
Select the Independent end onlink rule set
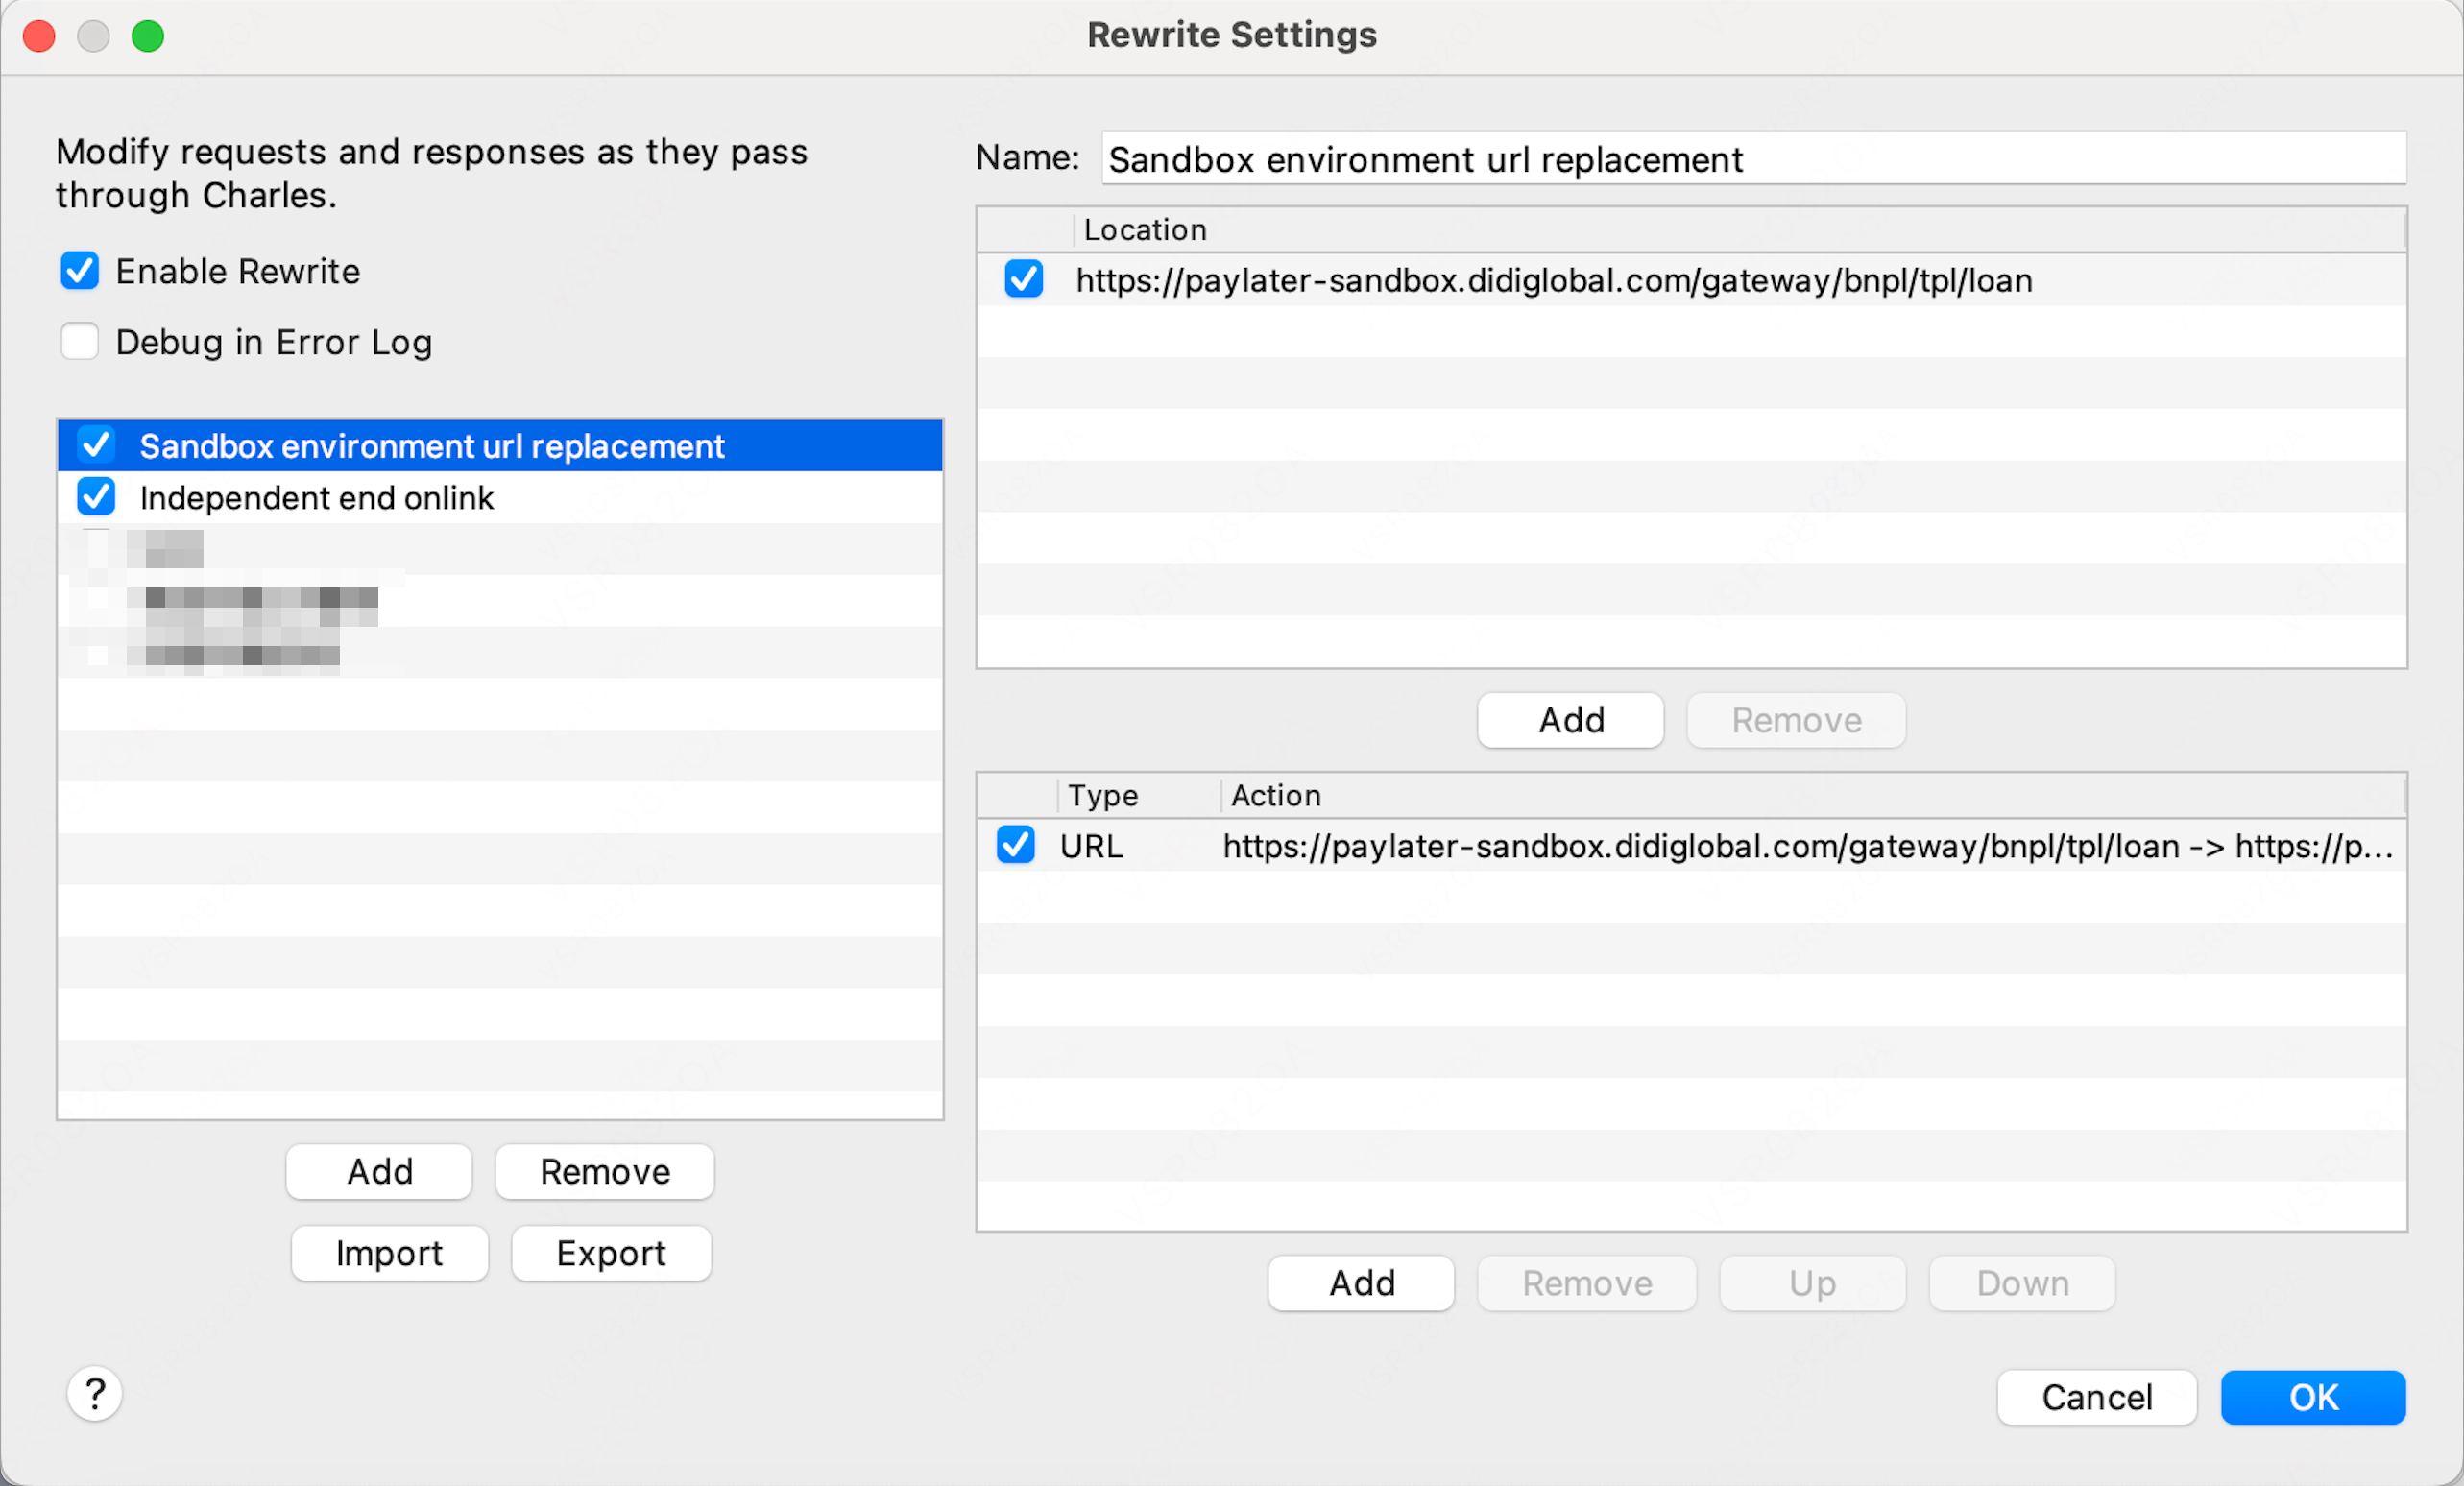(500, 497)
